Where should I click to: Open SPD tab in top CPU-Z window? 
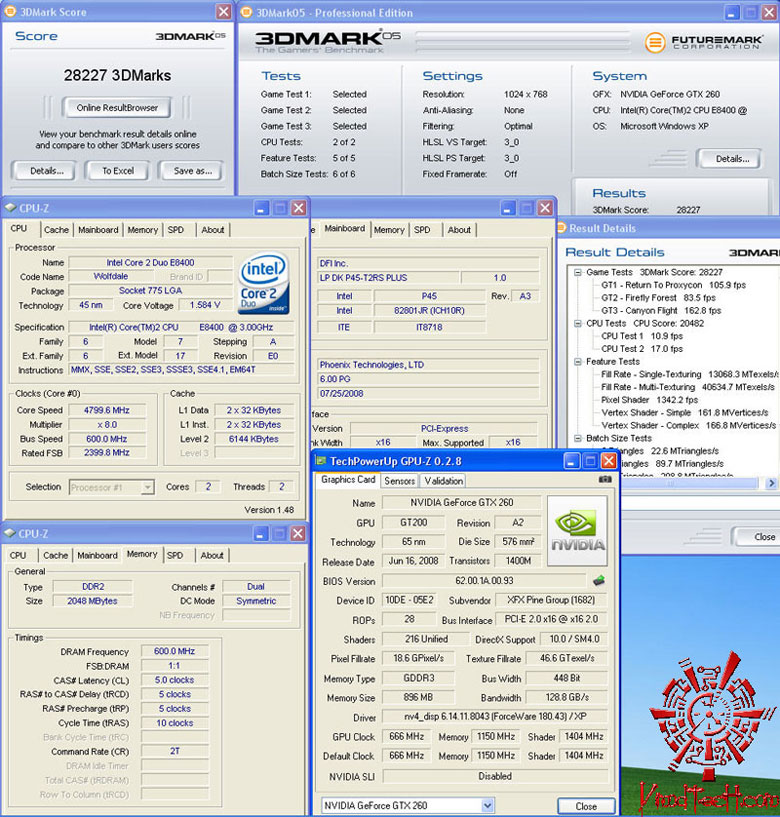coord(176,230)
